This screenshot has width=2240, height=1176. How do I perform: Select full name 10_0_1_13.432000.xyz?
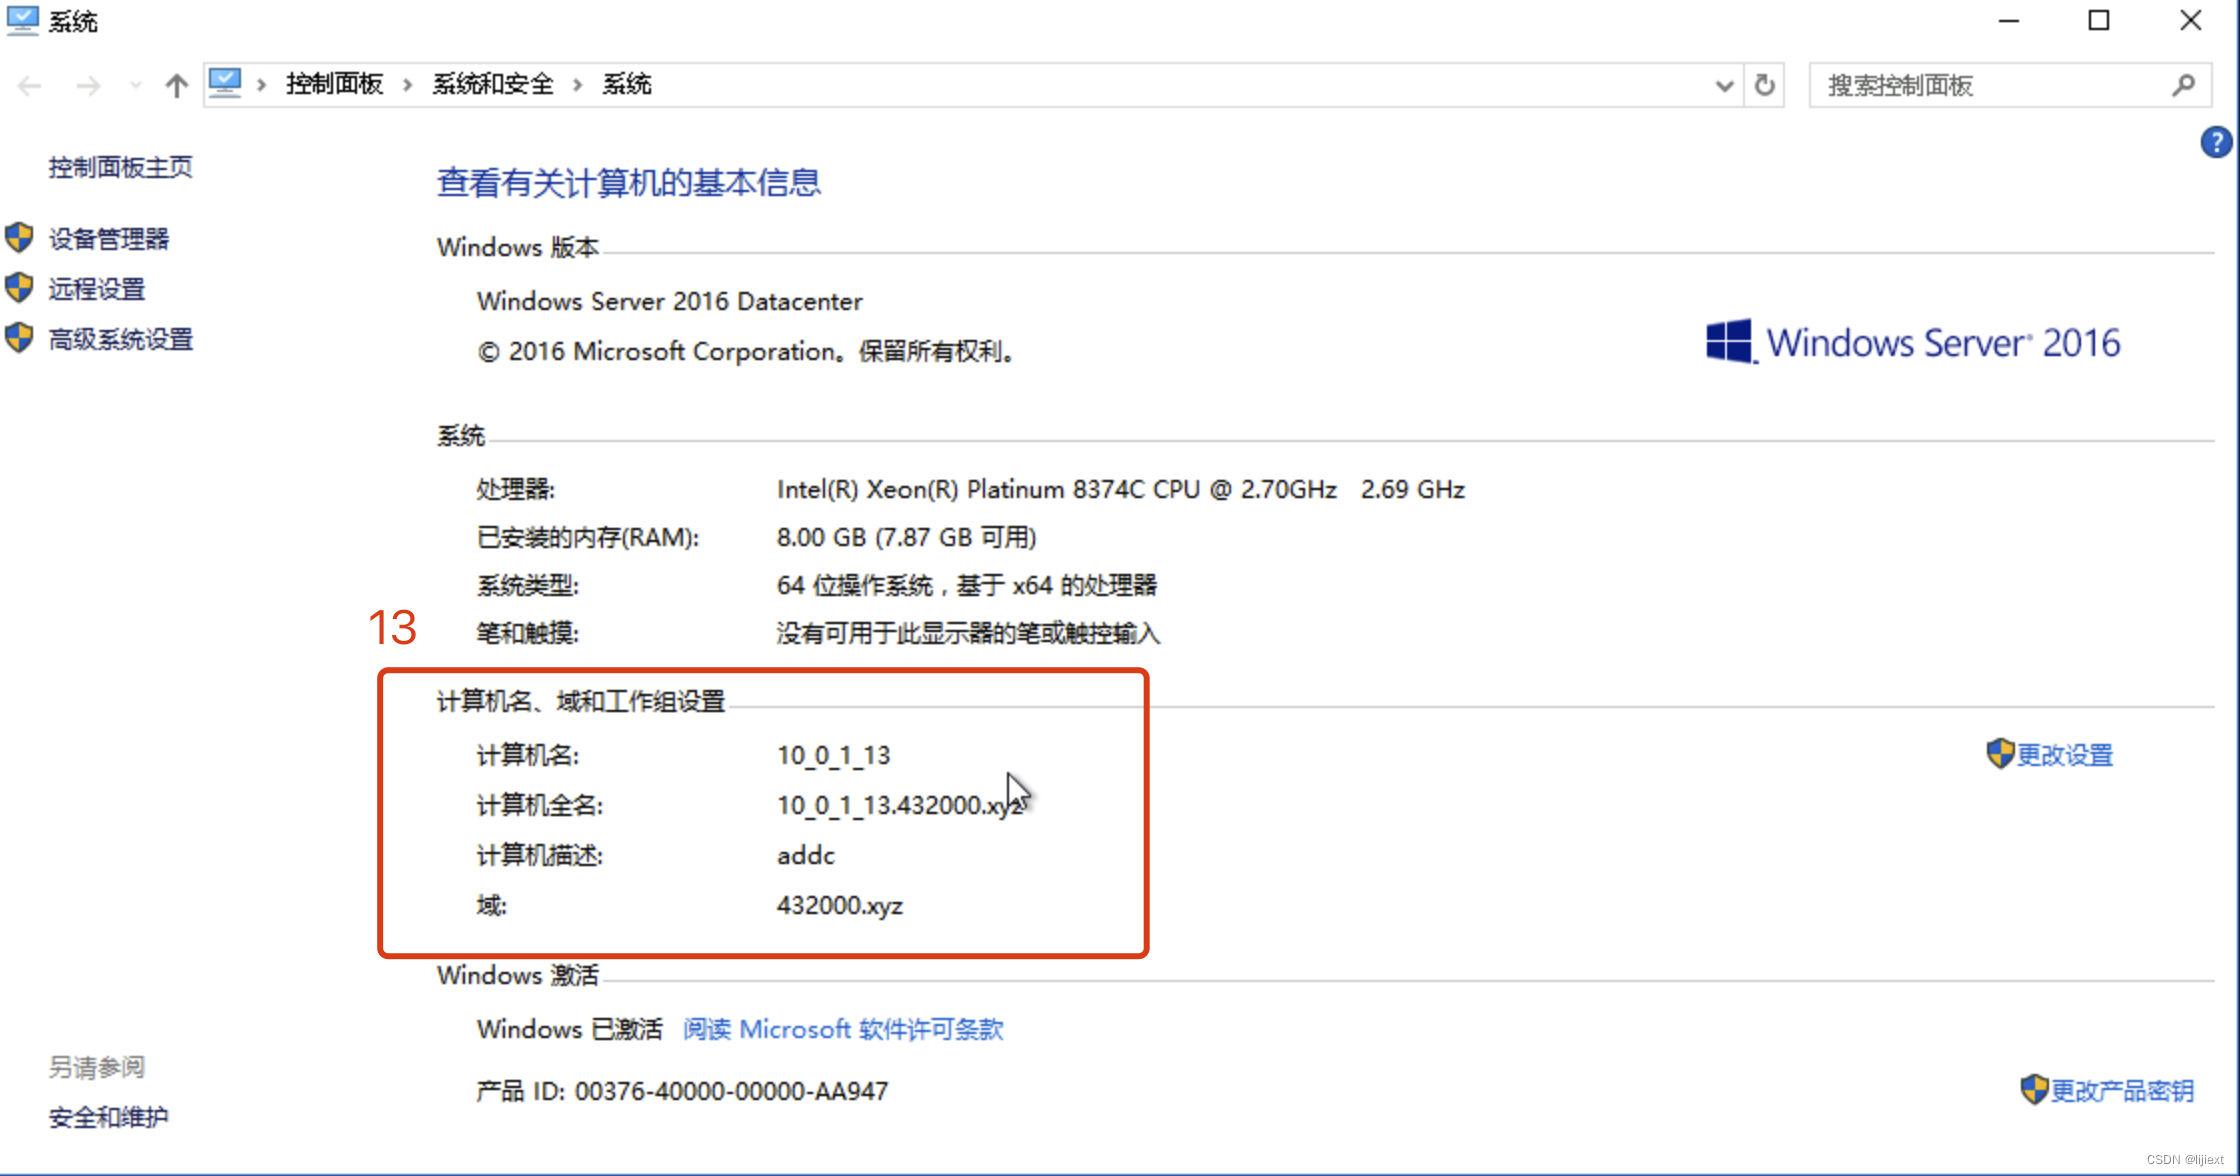[900, 805]
